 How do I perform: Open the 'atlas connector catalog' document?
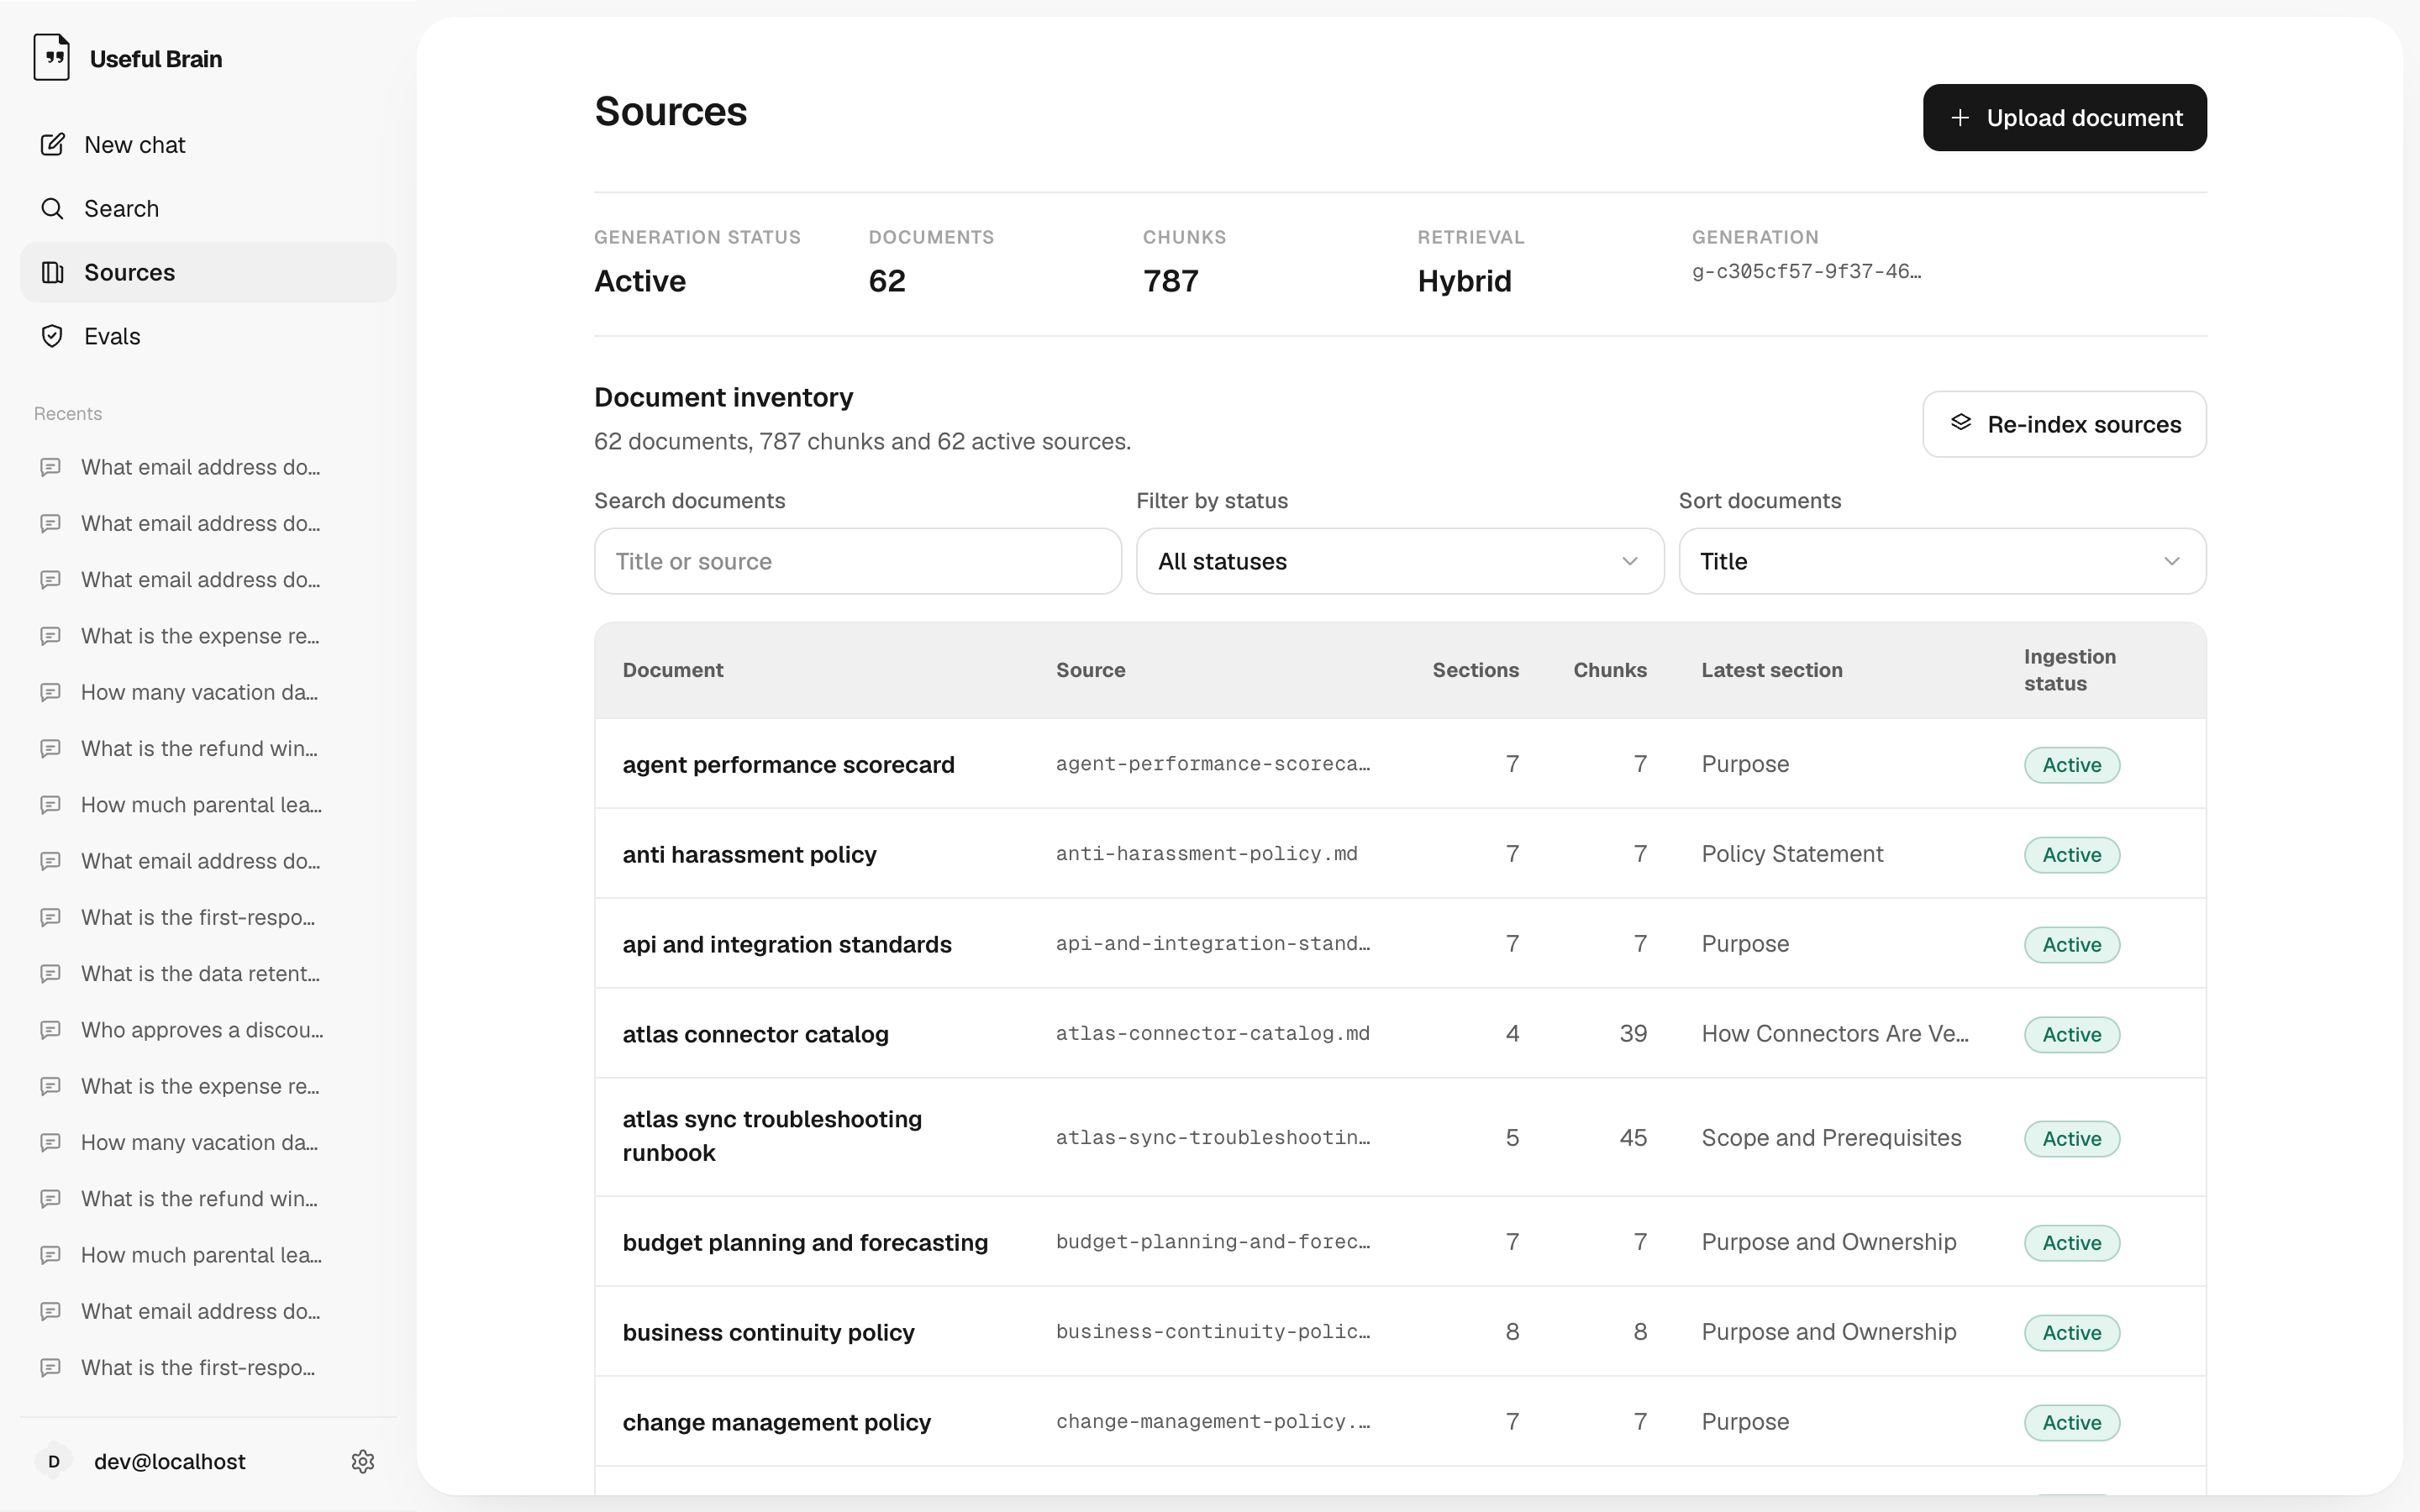pos(755,1035)
